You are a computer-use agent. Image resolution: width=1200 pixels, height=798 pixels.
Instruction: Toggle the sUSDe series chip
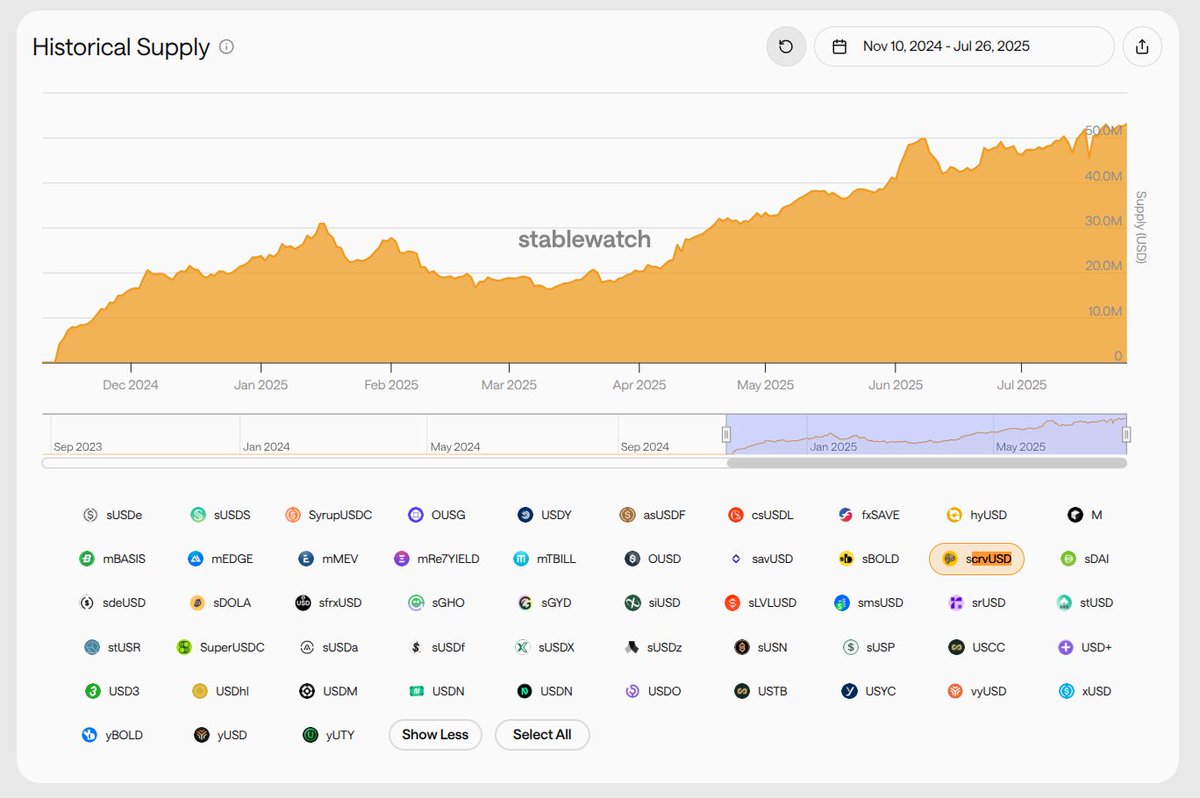coord(112,515)
